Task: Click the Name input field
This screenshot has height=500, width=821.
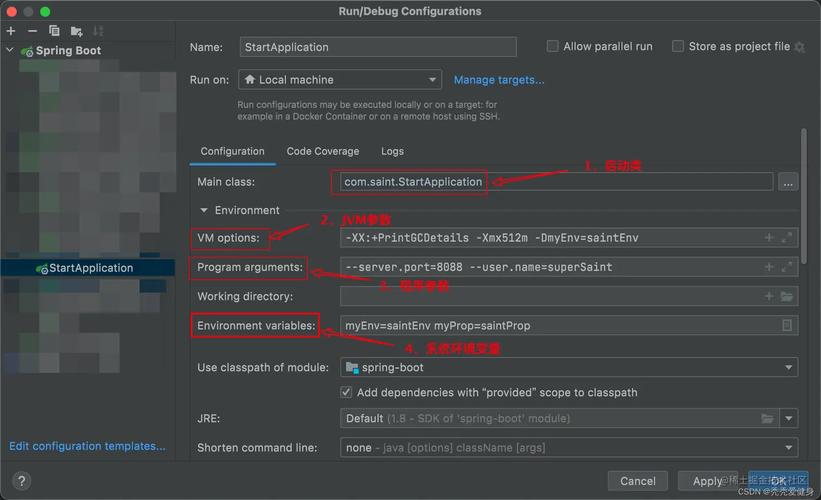Action: [378, 47]
